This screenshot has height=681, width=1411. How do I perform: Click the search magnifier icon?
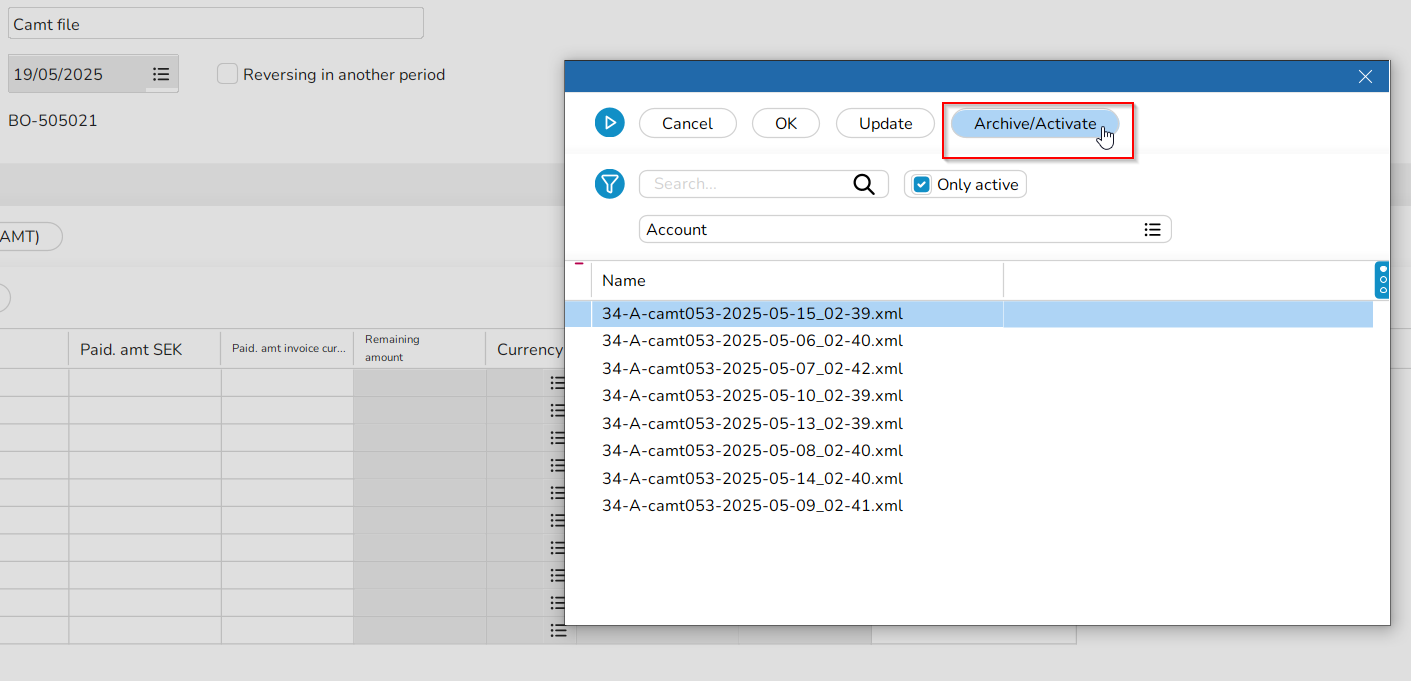863,184
